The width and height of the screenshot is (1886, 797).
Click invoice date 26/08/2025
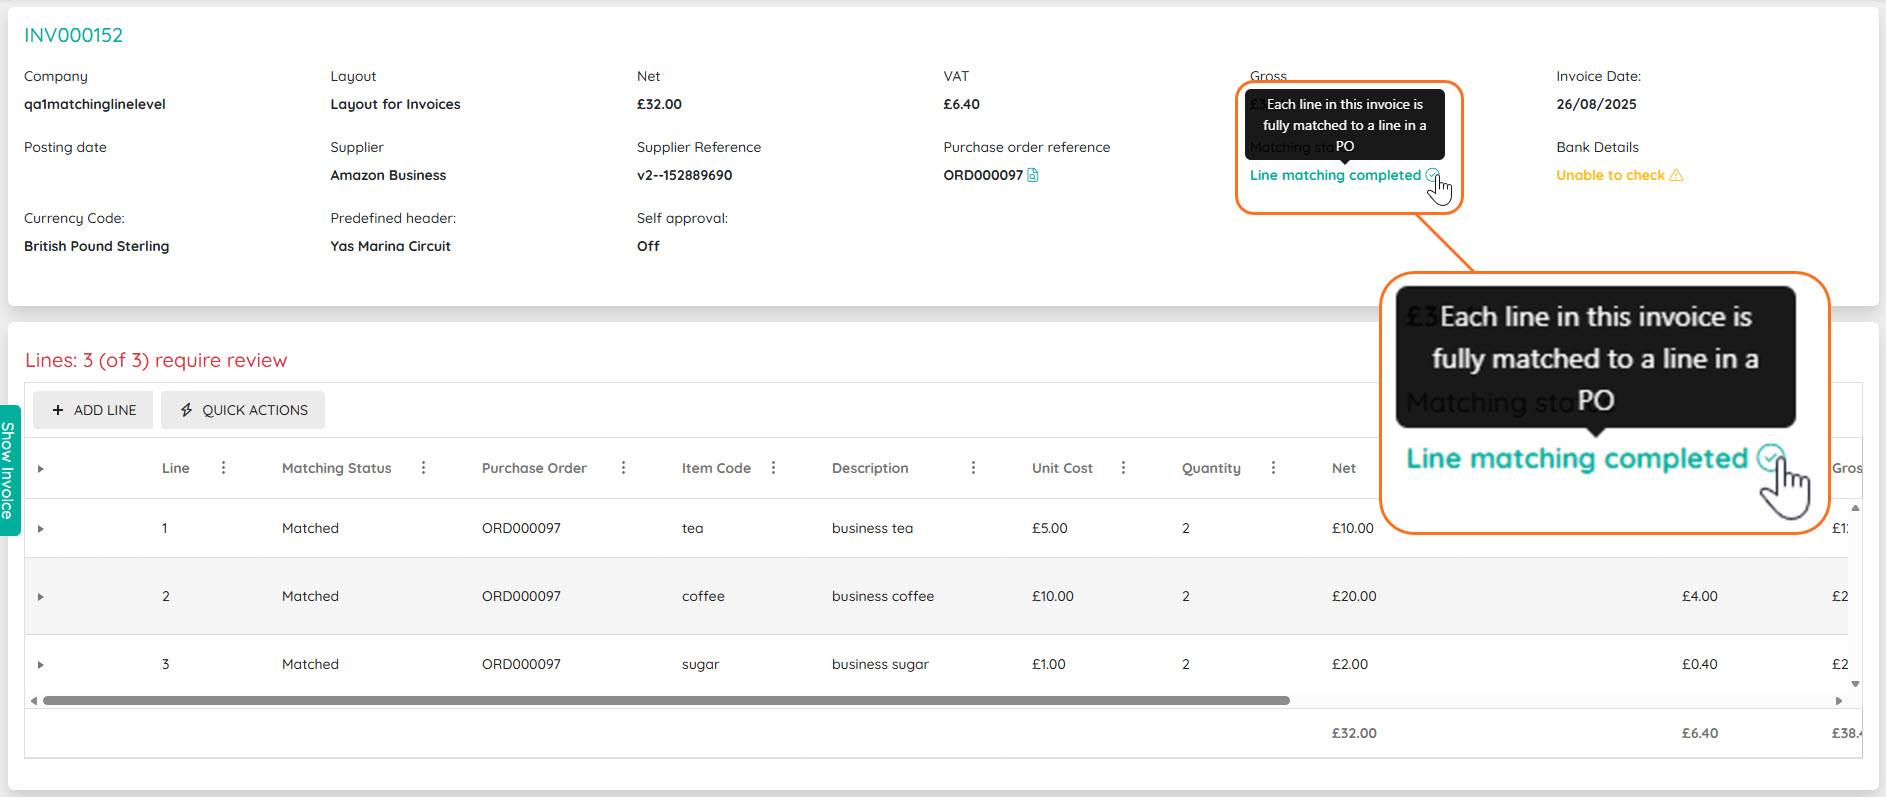point(1596,104)
